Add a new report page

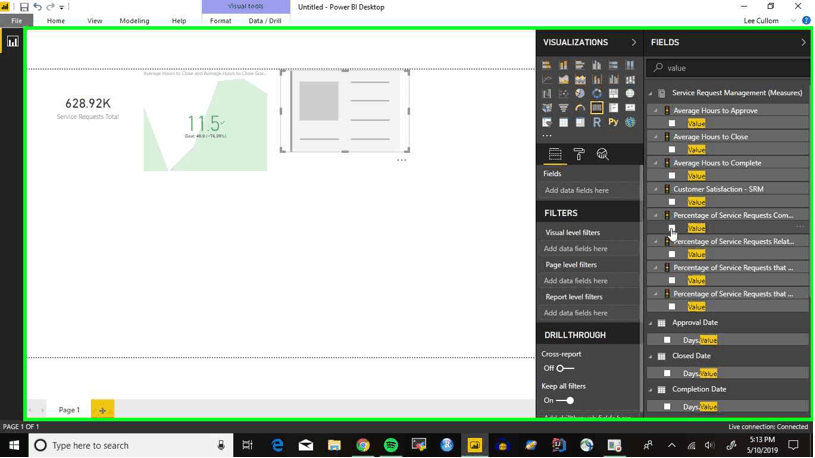click(102, 410)
